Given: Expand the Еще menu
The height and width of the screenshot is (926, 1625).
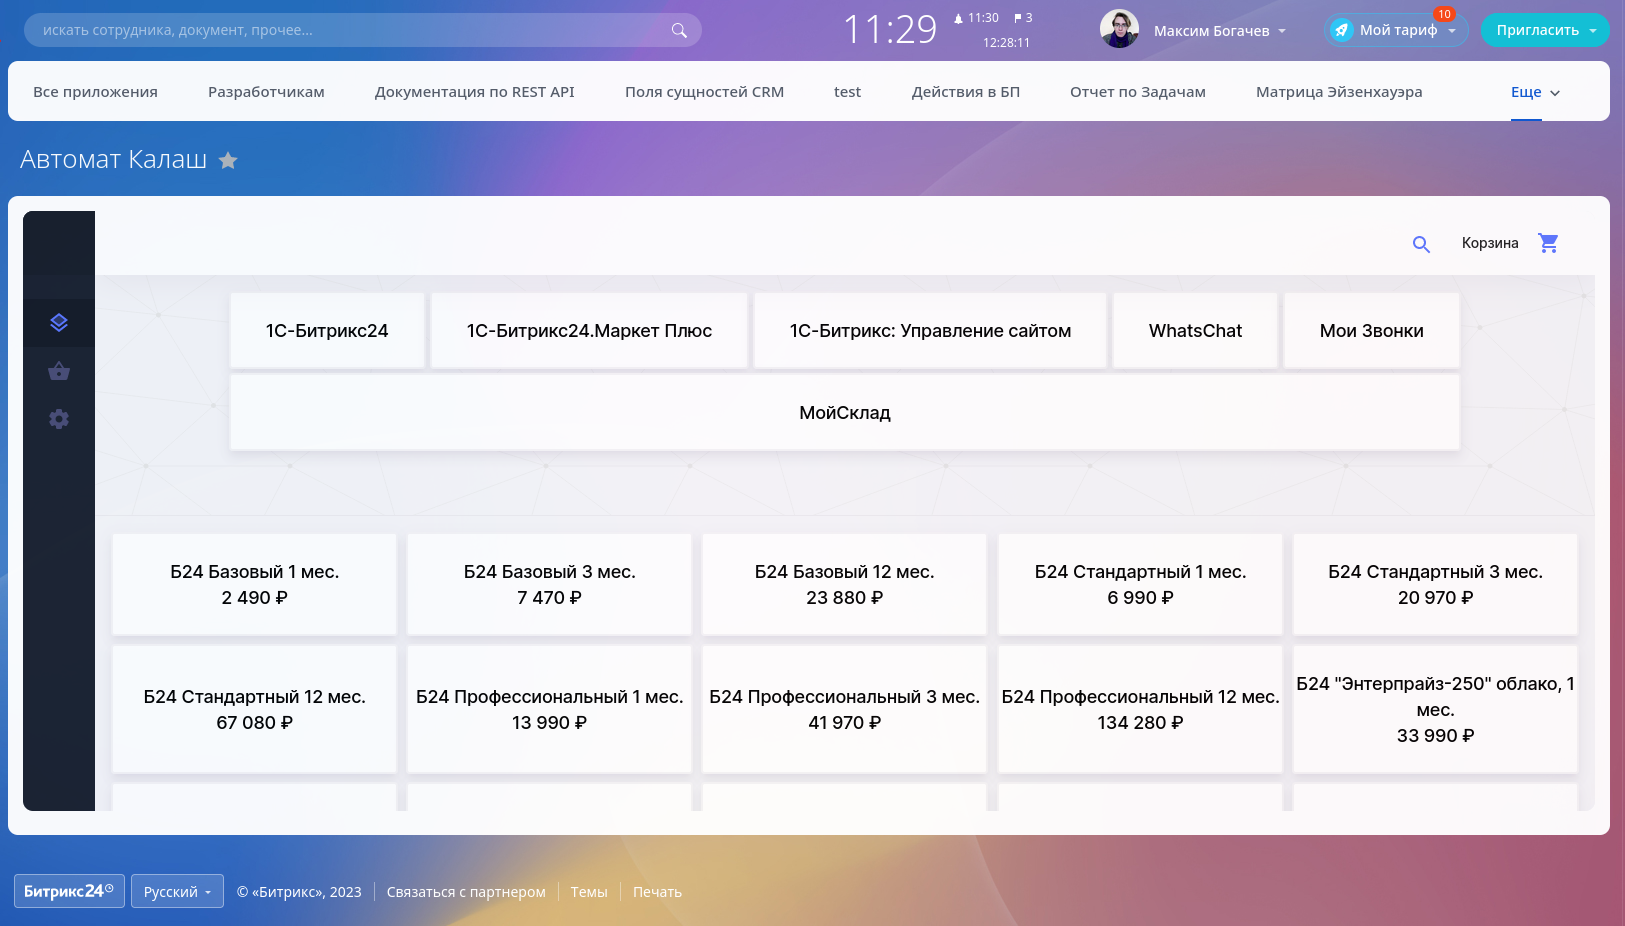Looking at the screenshot, I should coord(1535,92).
